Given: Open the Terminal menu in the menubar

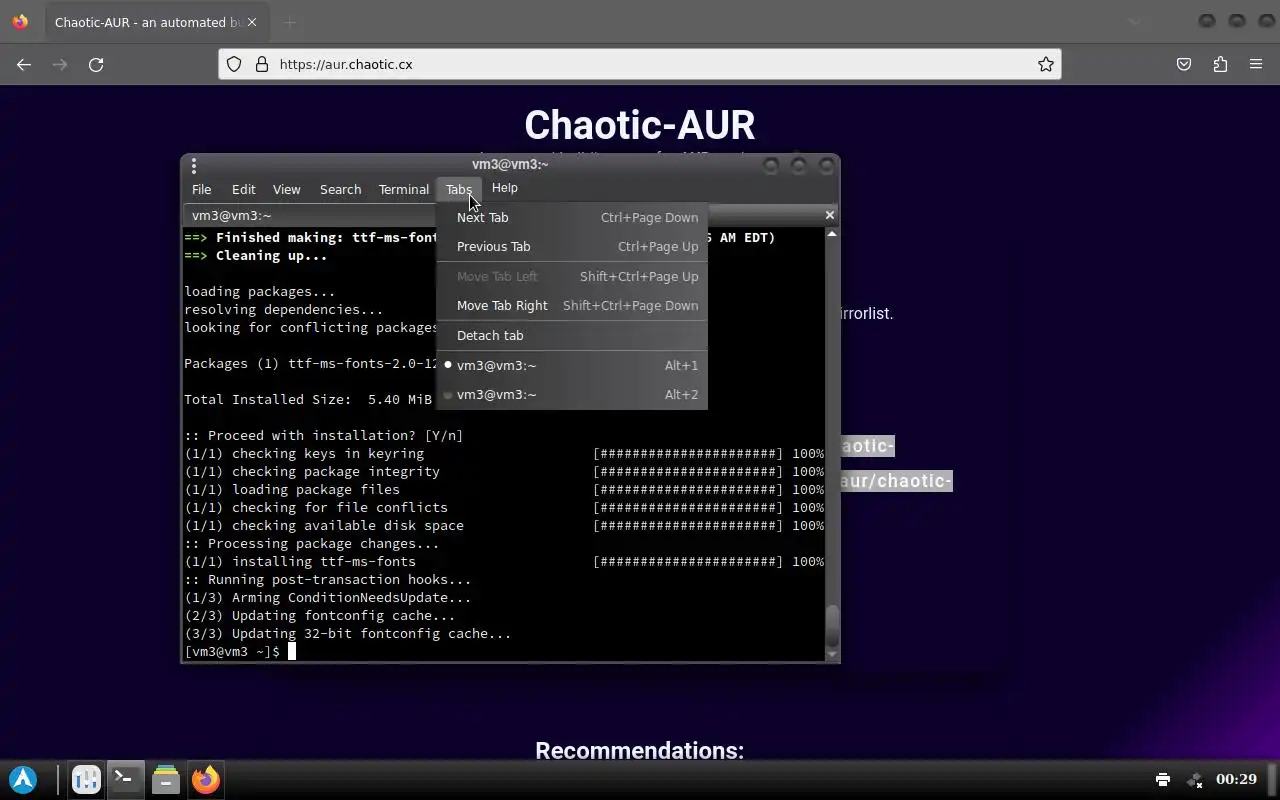Looking at the screenshot, I should 404,189.
